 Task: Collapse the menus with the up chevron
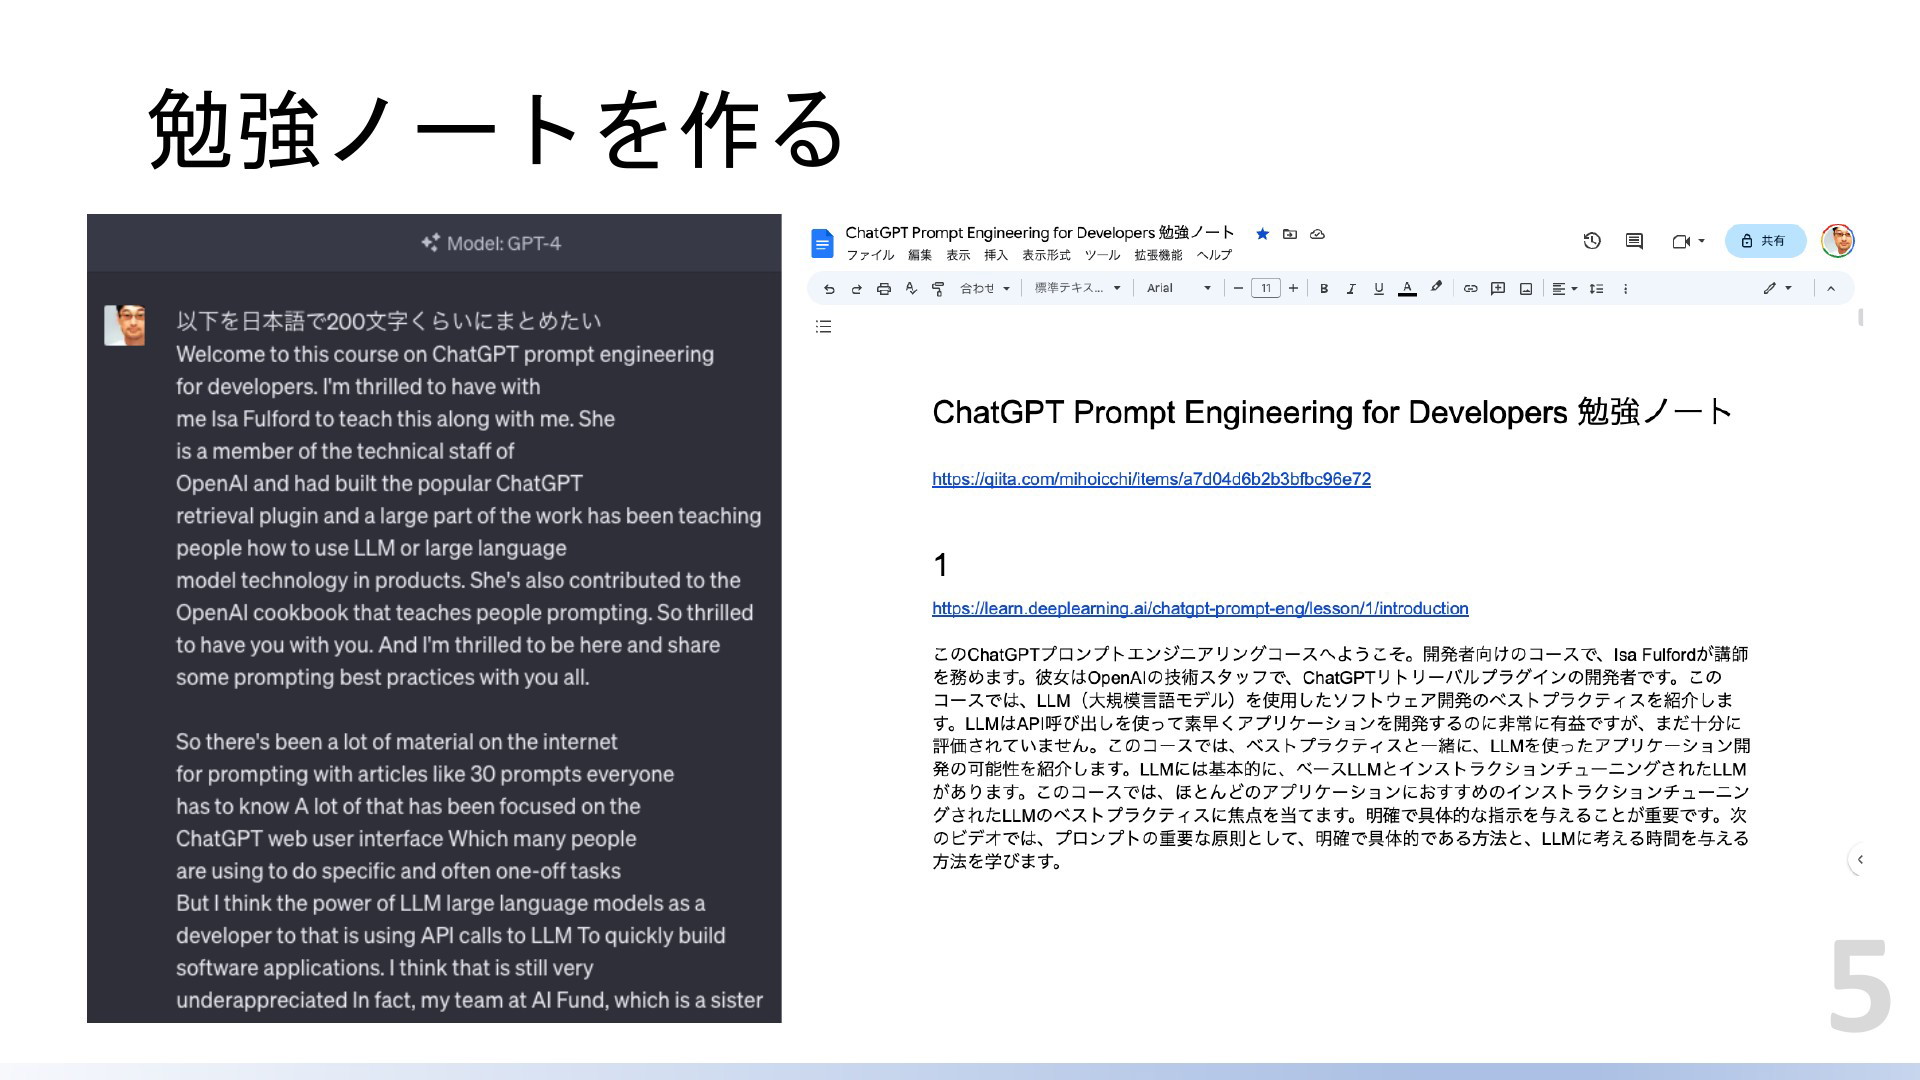click(1831, 289)
